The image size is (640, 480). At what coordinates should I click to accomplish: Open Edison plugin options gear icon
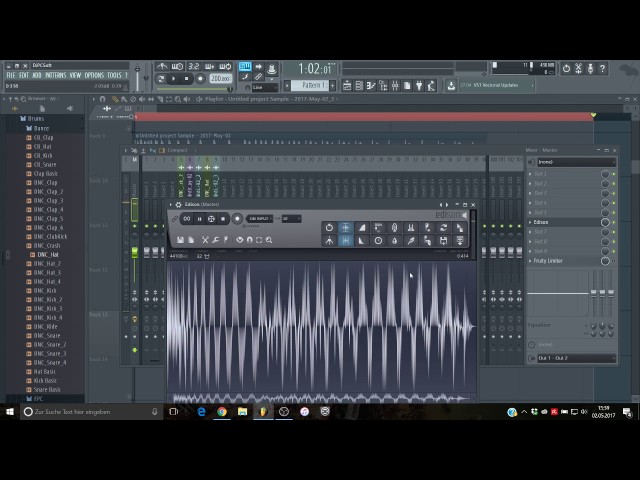click(x=178, y=204)
